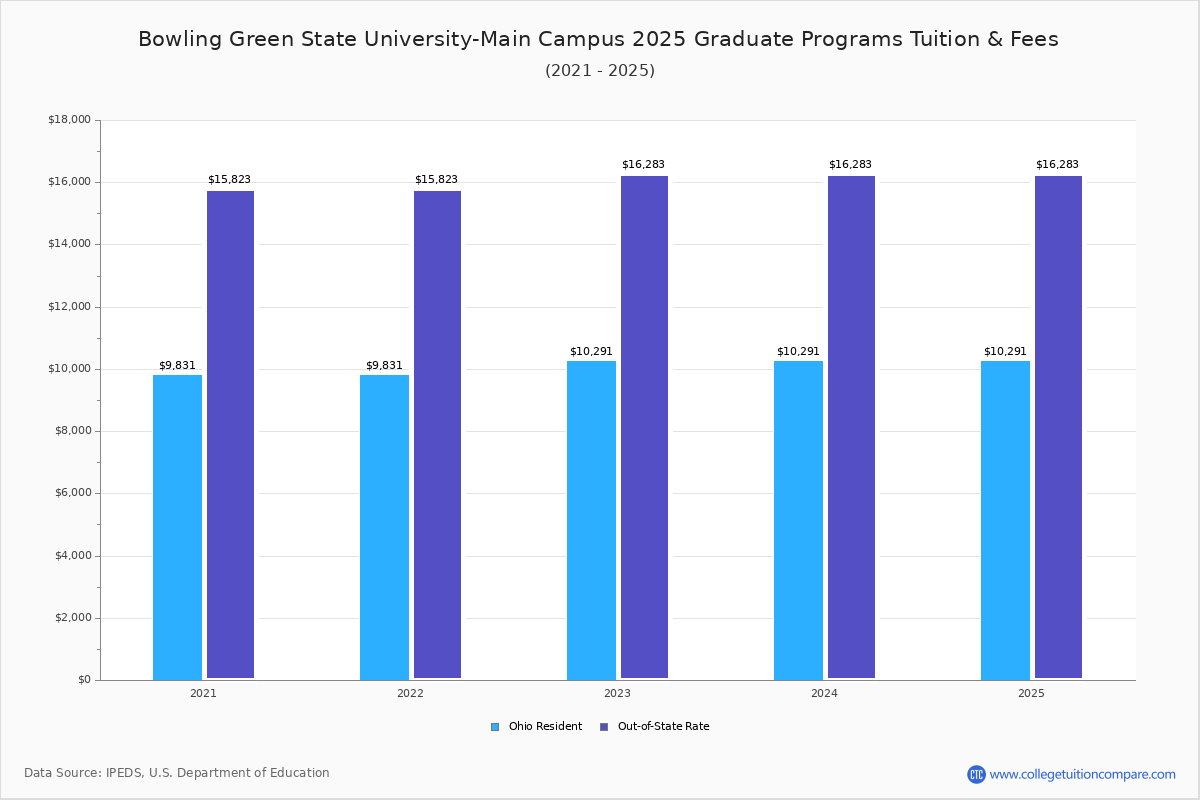This screenshot has width=1200, height=800.
Task: Click the 2022 Ohio Resident bar
Action: point(384,527)
